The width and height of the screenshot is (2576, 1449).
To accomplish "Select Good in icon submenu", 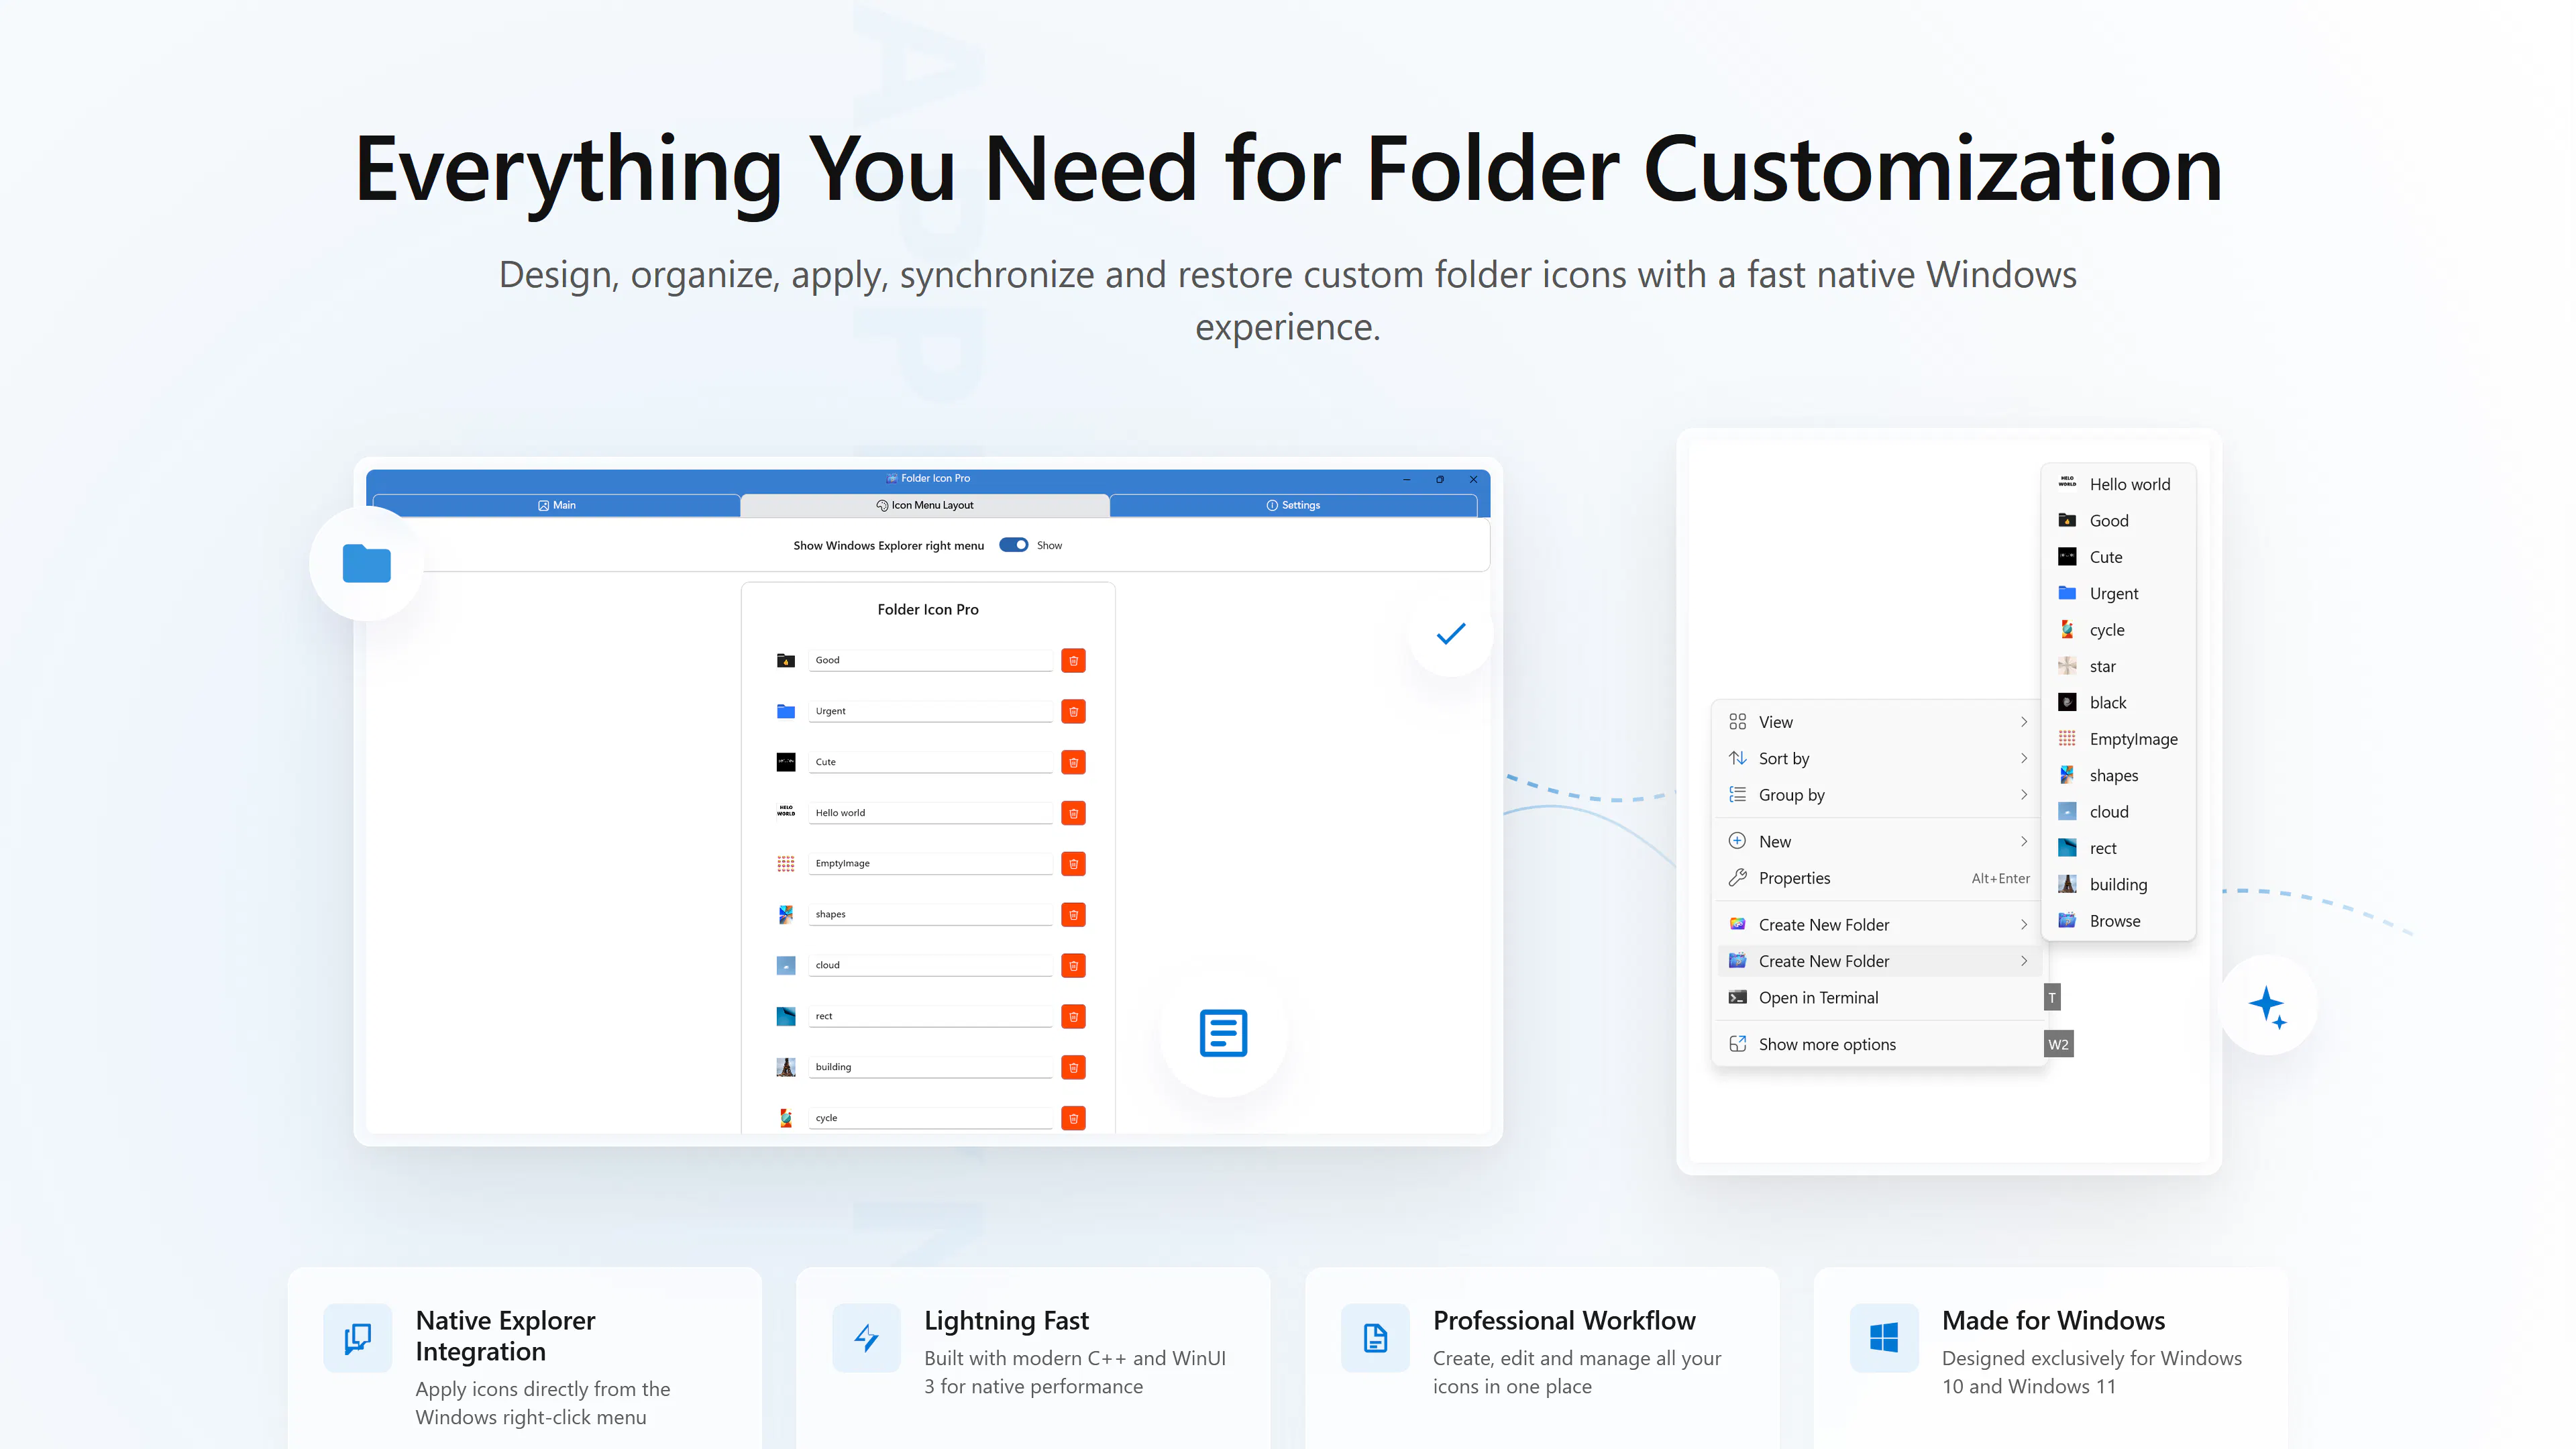I will 2118,521.
